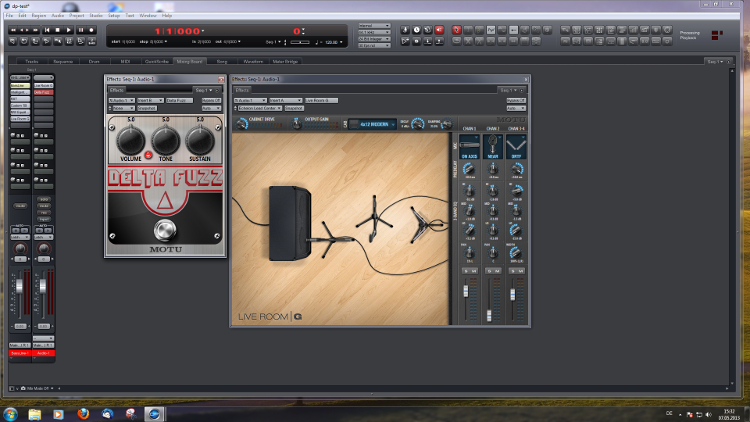Select the stereo mic pair in channel 3-4
The width and height of the screenshot is (750, 422).
pos(516,146)
